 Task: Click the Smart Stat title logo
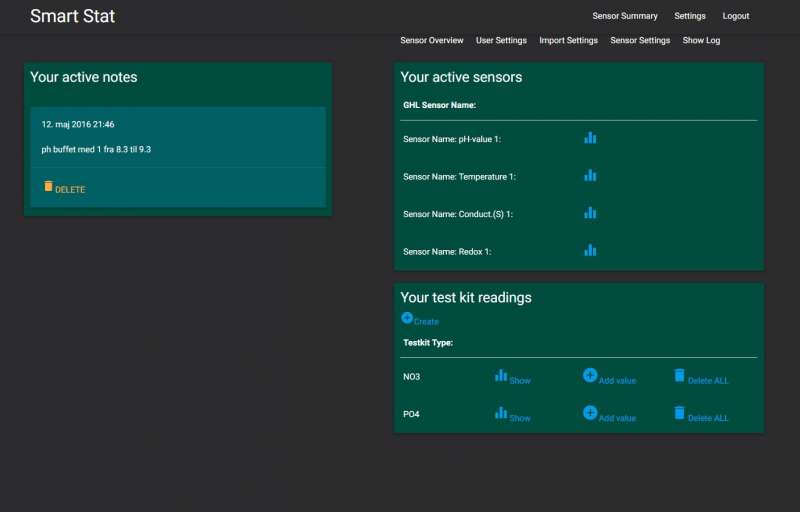click(72, 16)
